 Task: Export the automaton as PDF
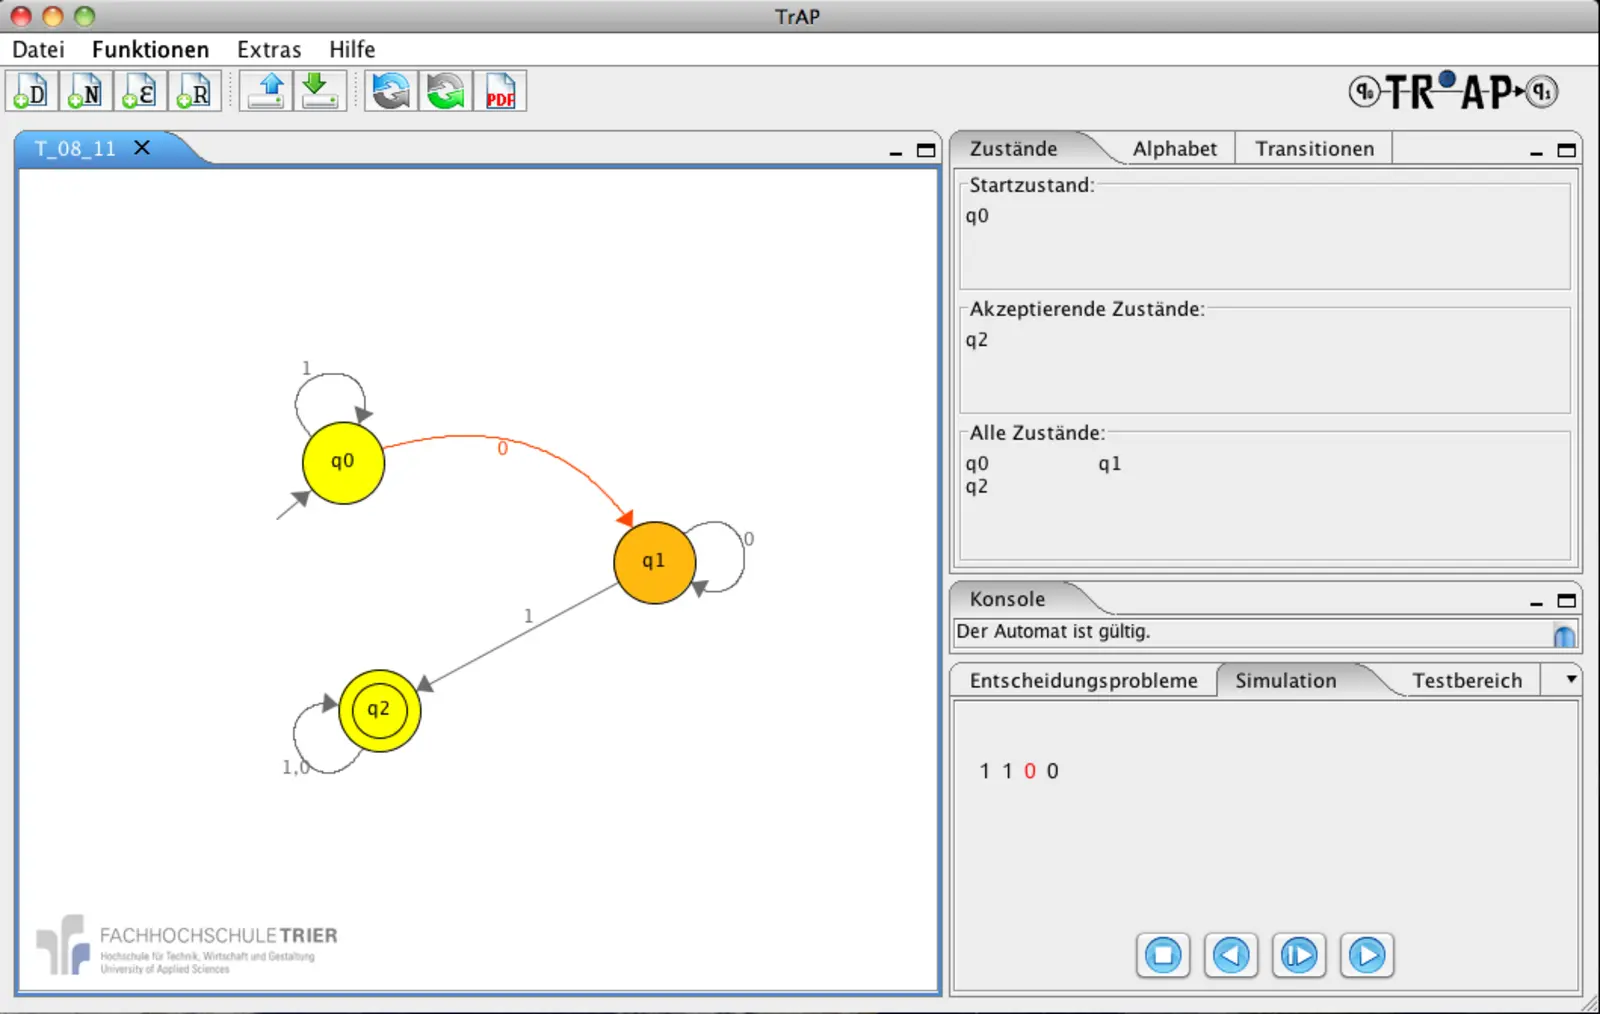pos(499,92)
